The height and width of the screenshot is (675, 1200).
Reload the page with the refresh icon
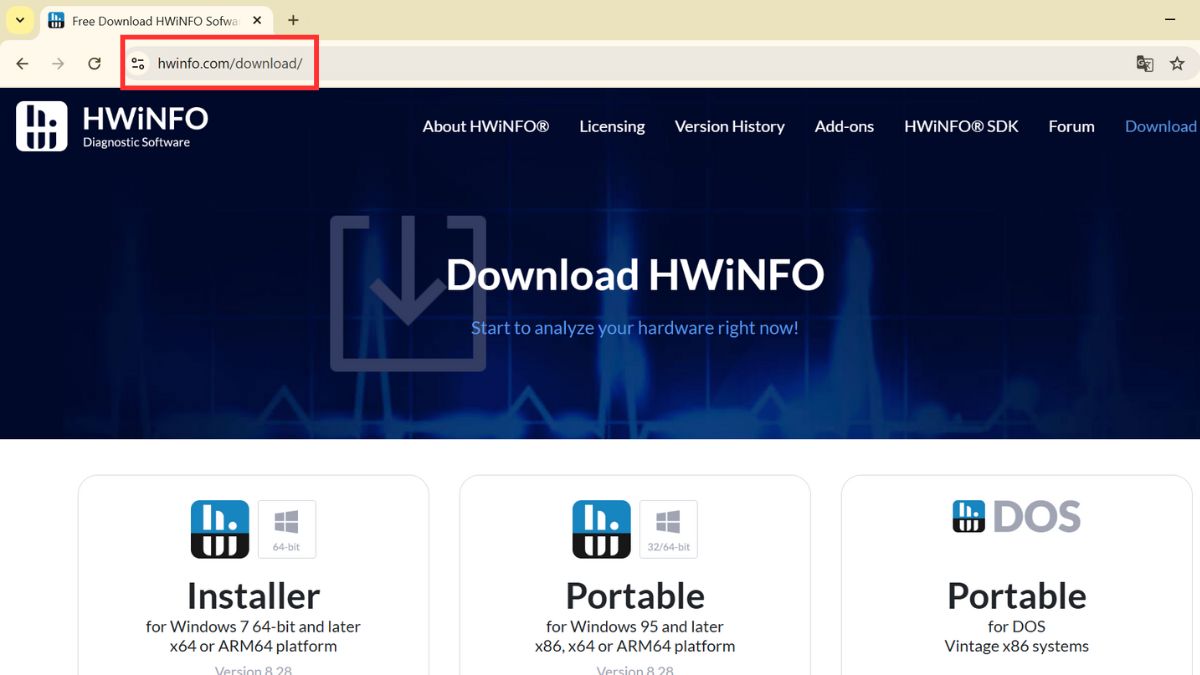pyautogui.click(x=94, y=64)
